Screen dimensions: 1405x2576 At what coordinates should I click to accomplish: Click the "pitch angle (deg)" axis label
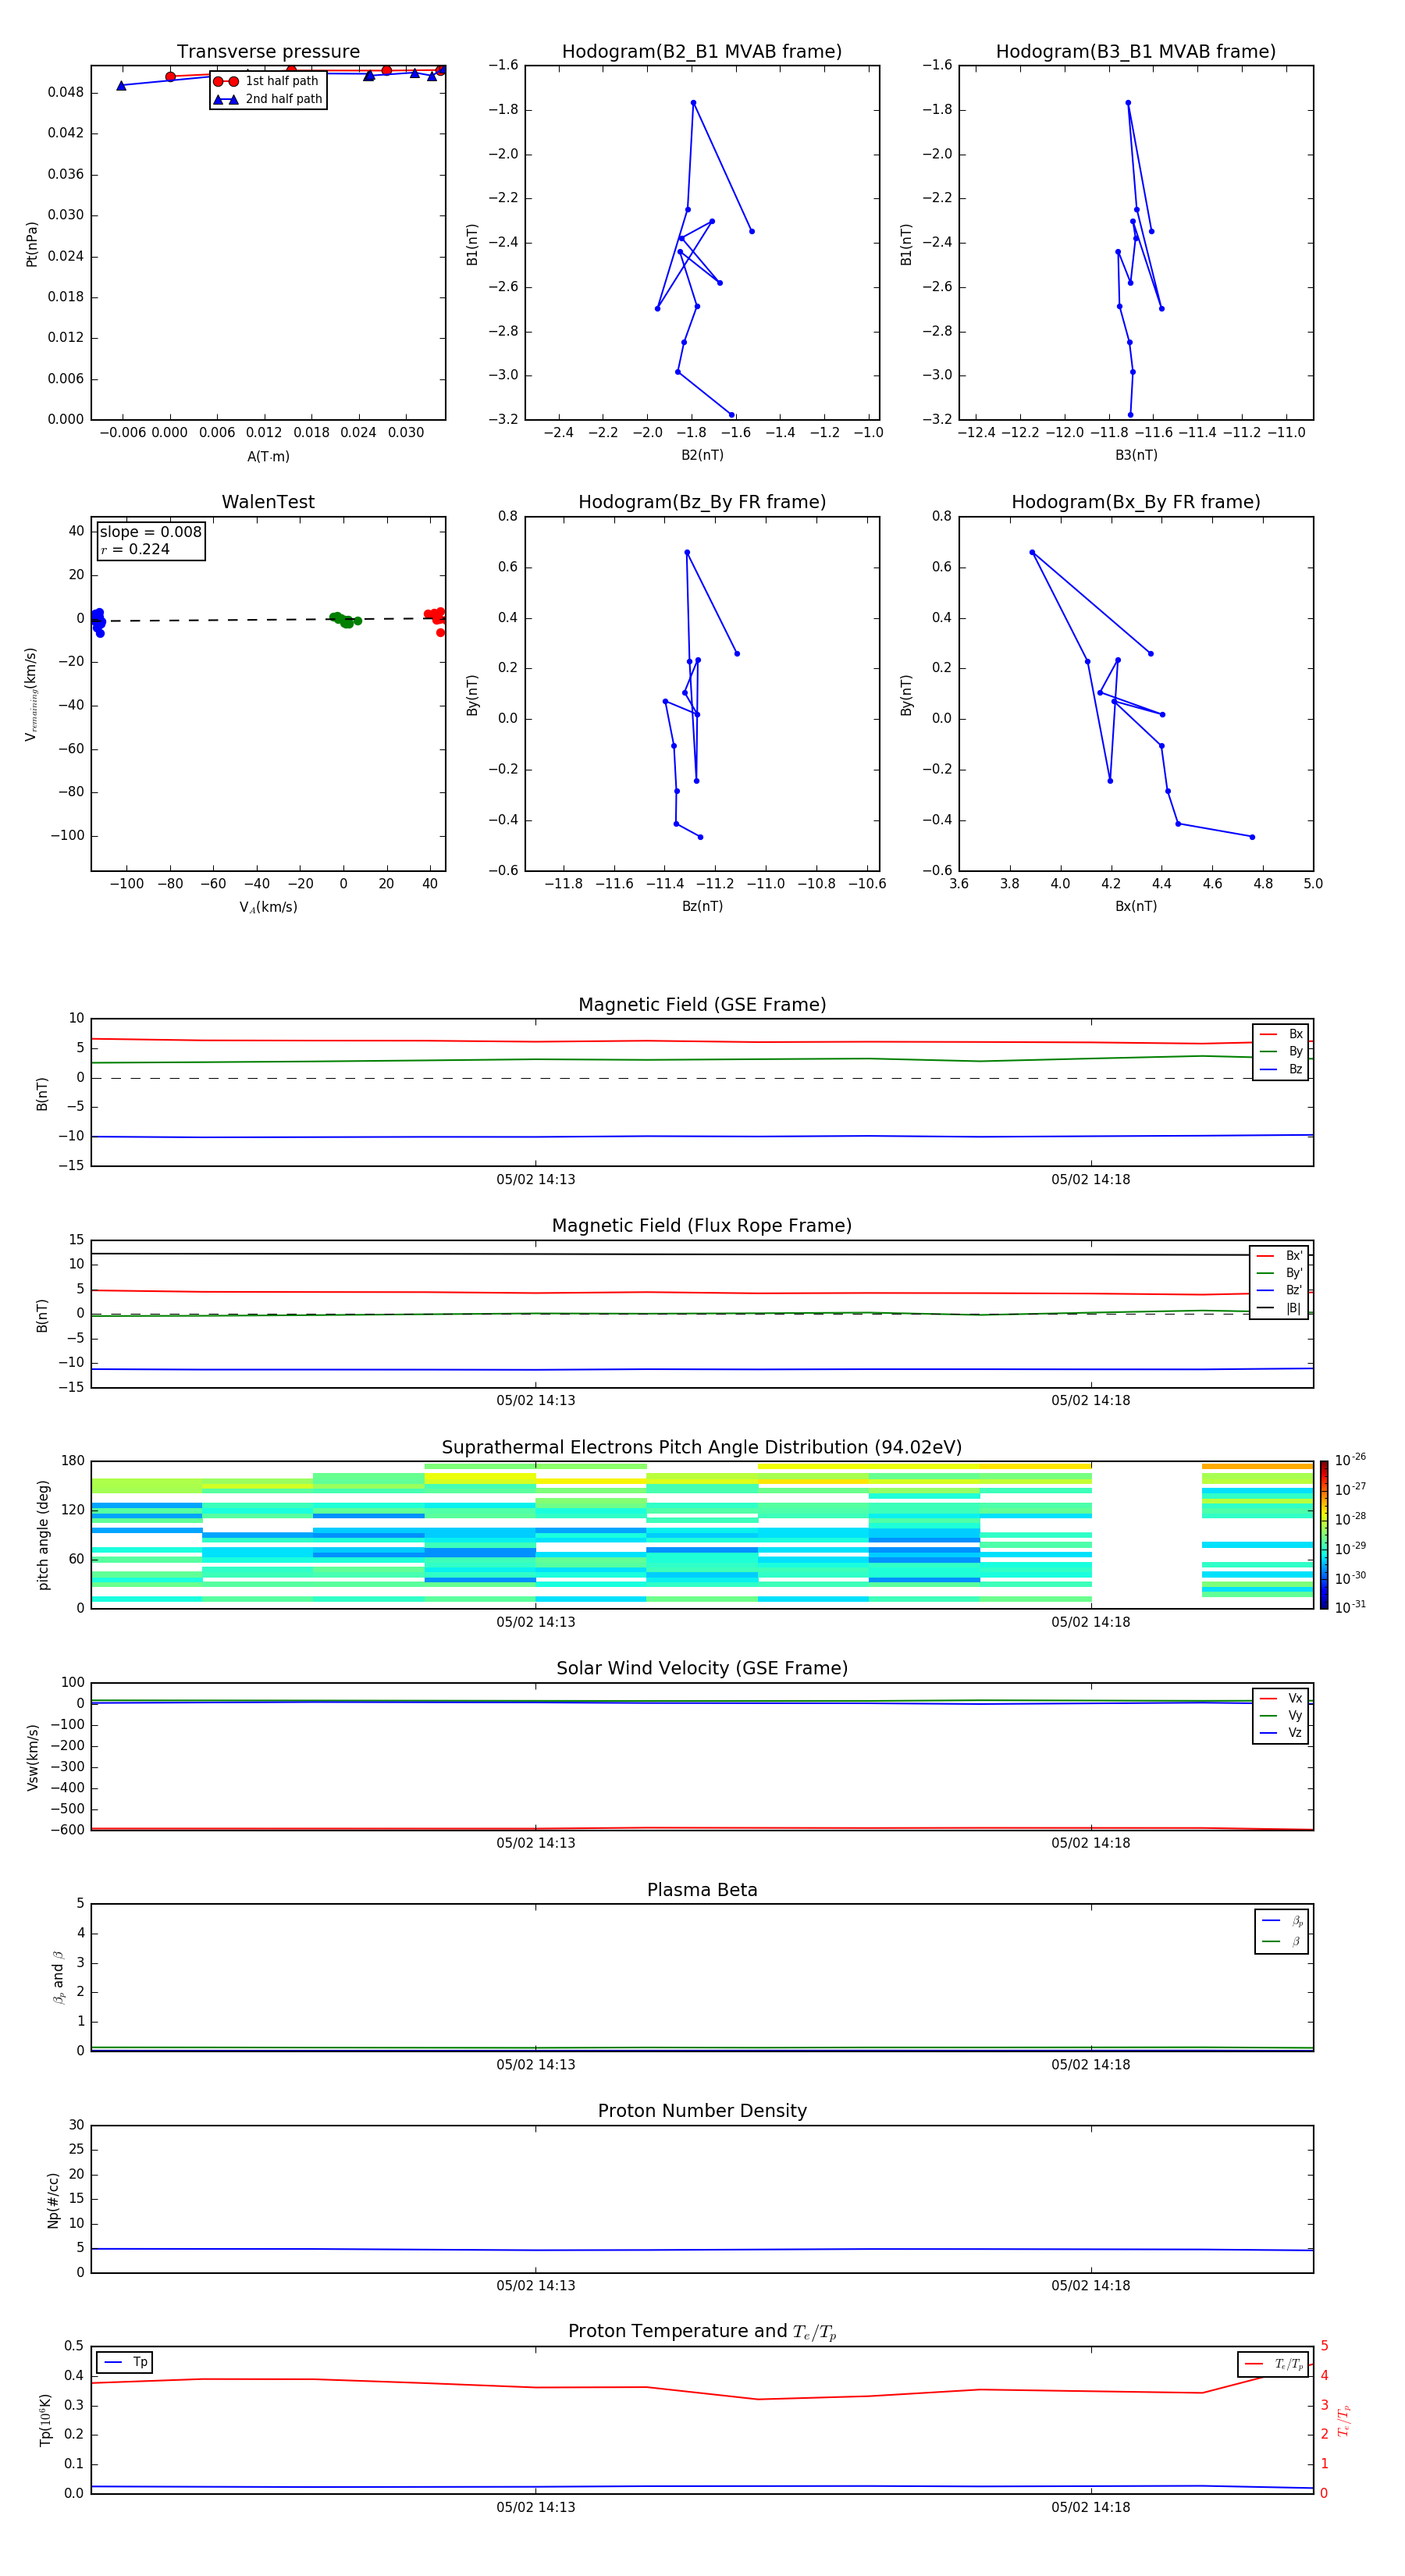(x=43, y=1535)
